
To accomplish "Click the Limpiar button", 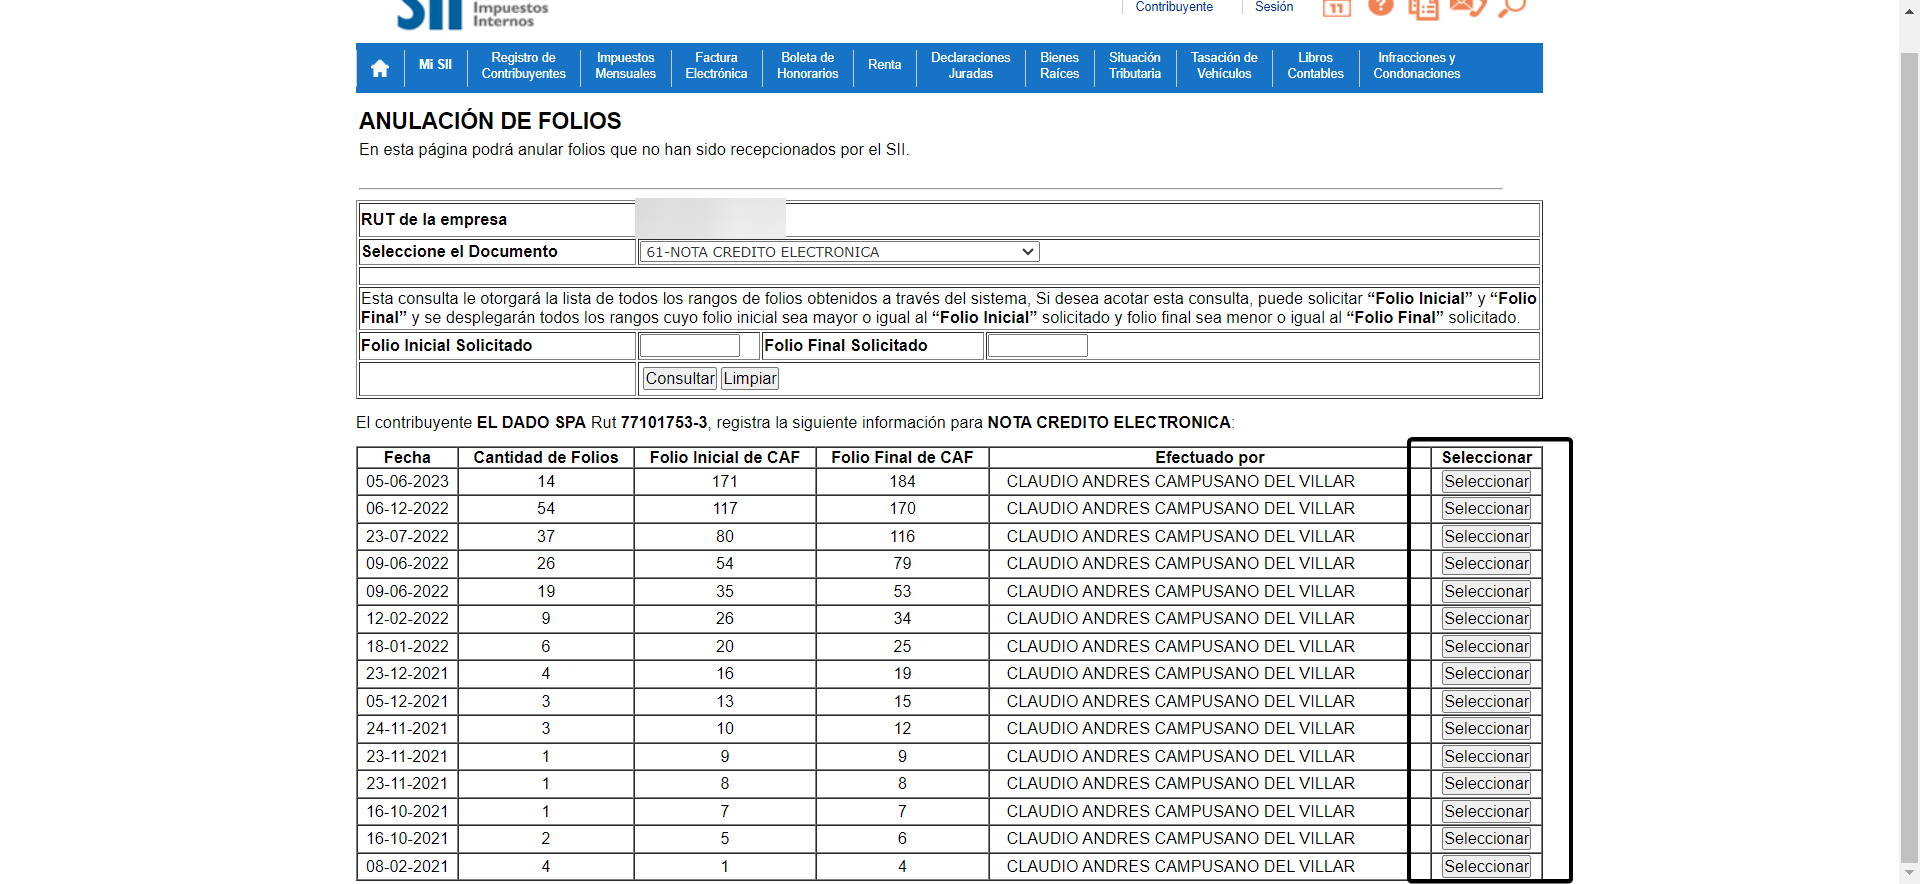I will 750,378.
